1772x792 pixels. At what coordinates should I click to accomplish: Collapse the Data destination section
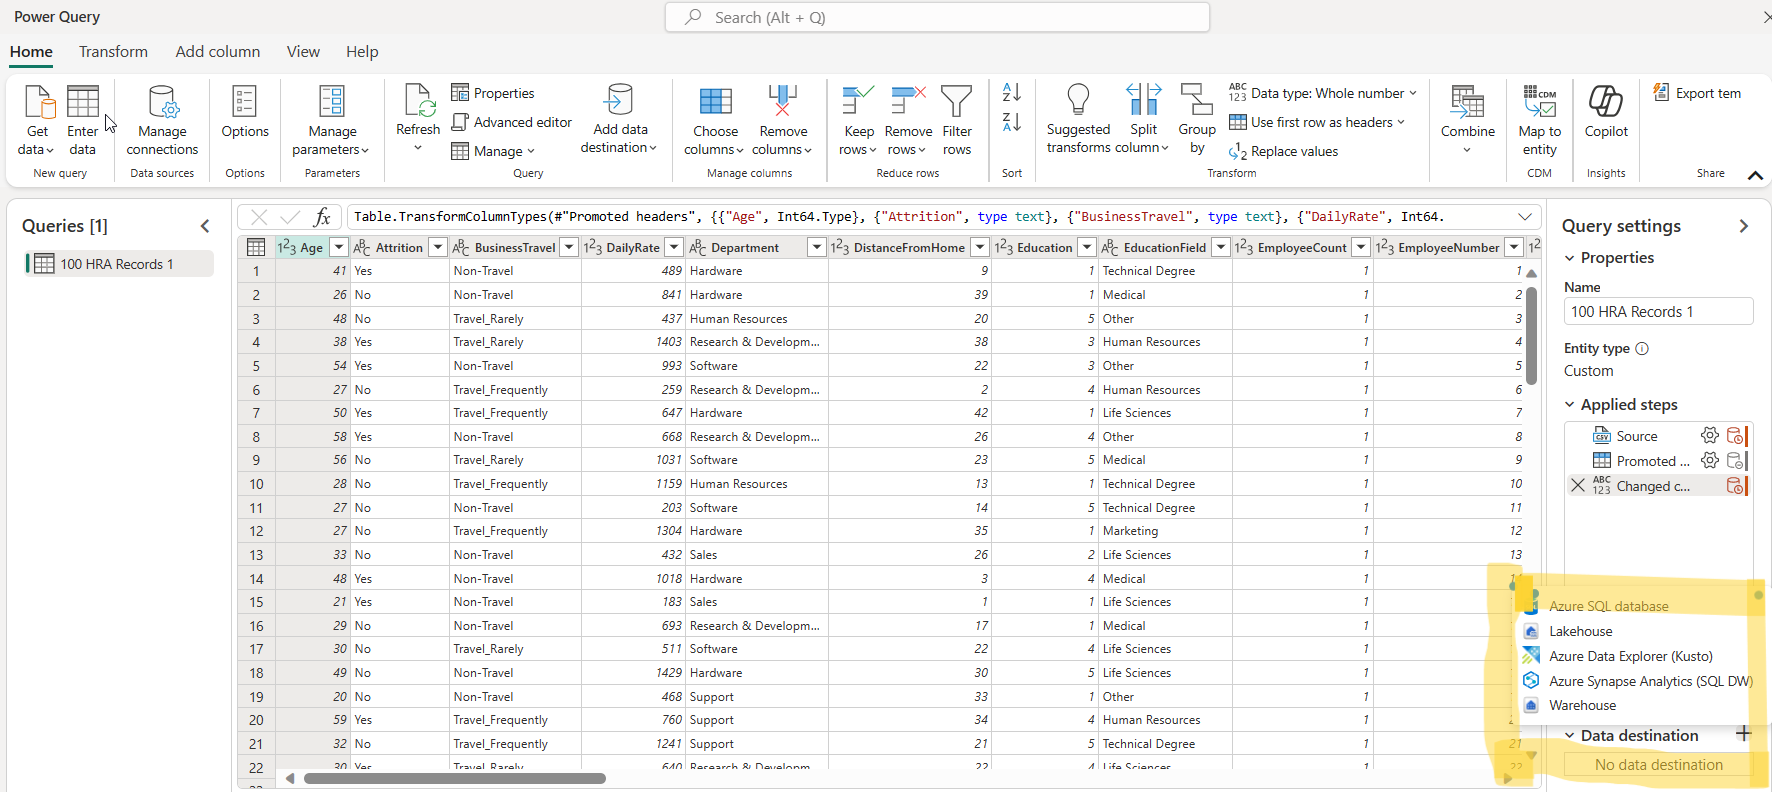pyautogui.click(x=1570, y=736)
